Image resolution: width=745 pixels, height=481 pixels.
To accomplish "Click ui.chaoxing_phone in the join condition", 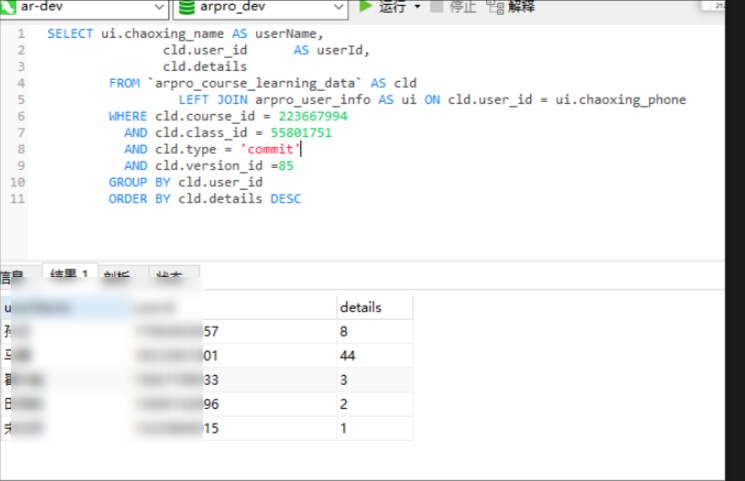I will pos(621,100).
